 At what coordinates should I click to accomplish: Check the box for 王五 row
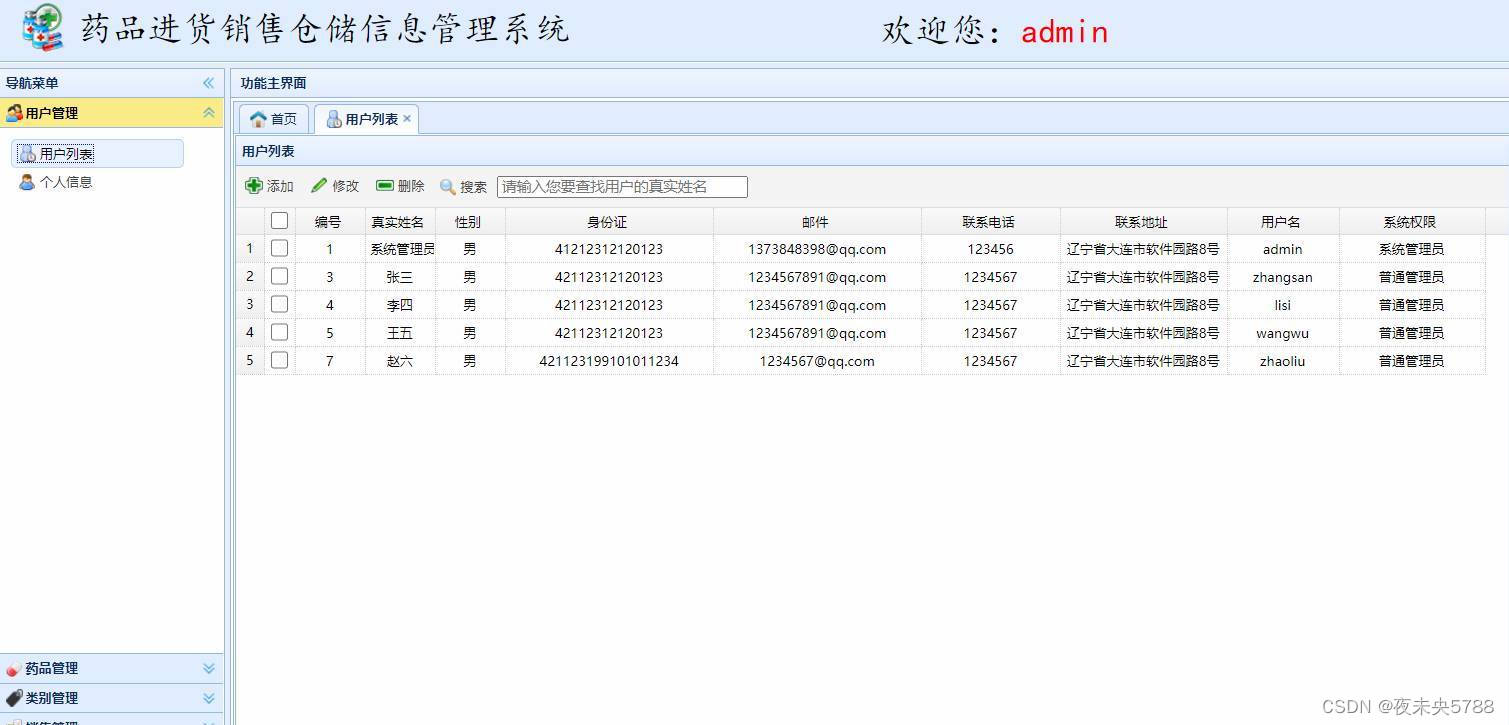[x=279, y=332]
